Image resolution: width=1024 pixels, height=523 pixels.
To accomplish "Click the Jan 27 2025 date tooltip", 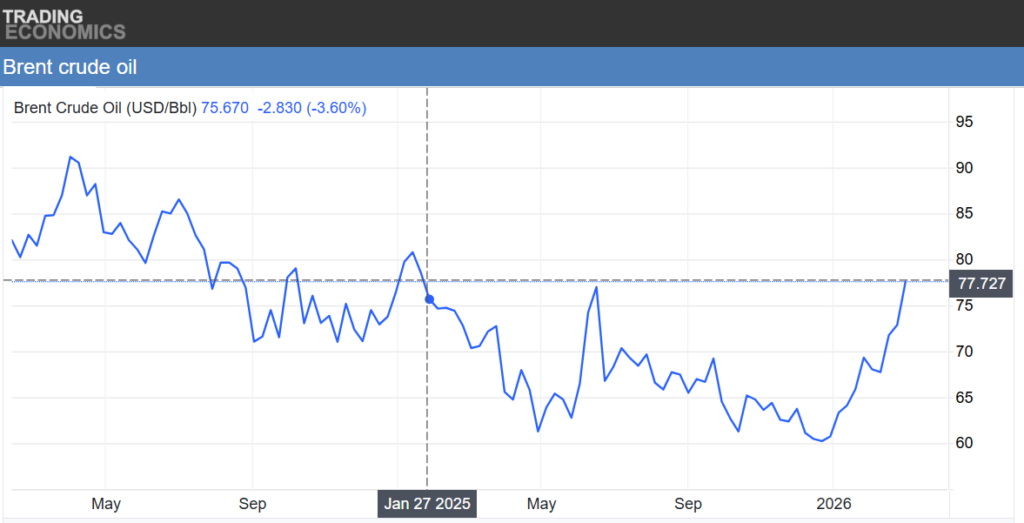I will [x=427, y=504].
